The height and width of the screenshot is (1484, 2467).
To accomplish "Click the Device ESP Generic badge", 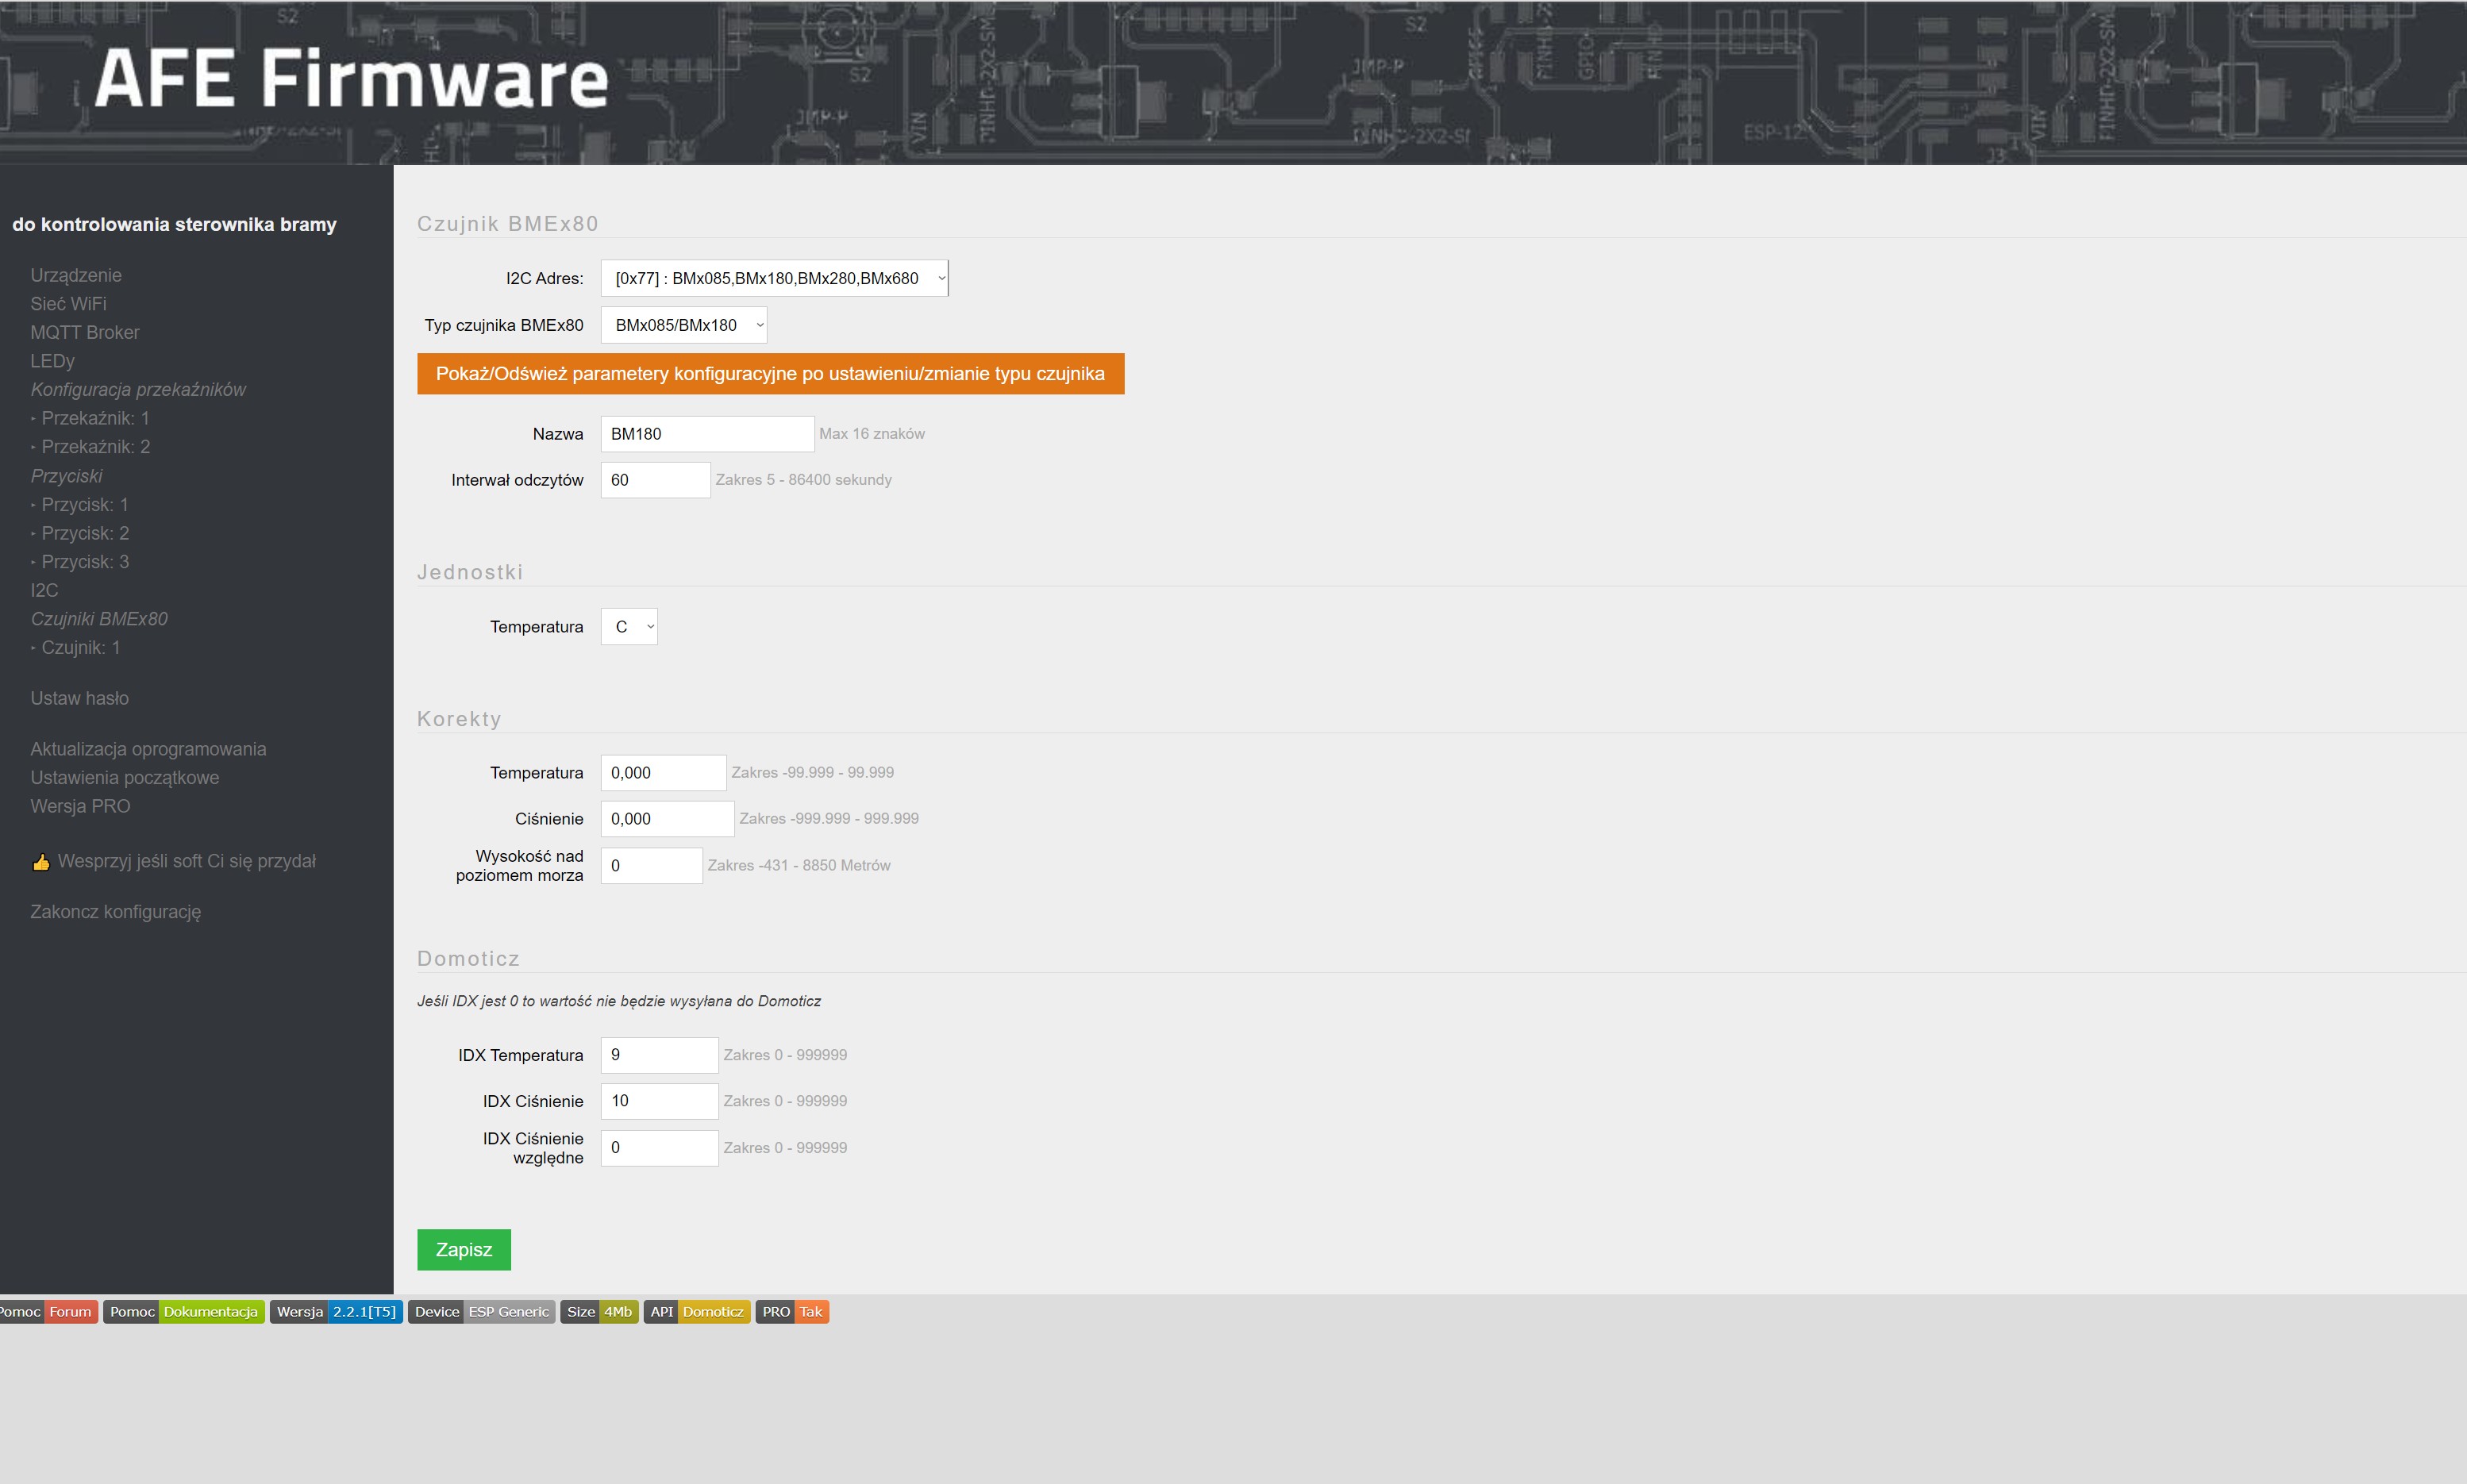I will click(x=481, y=1311).
